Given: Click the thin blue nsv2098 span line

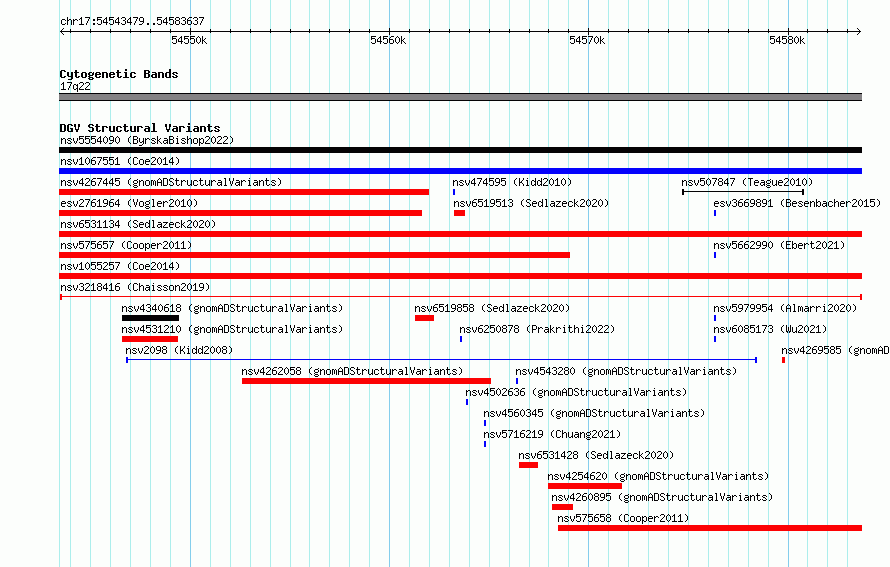Looking at the screenshot, I should 442,360.
